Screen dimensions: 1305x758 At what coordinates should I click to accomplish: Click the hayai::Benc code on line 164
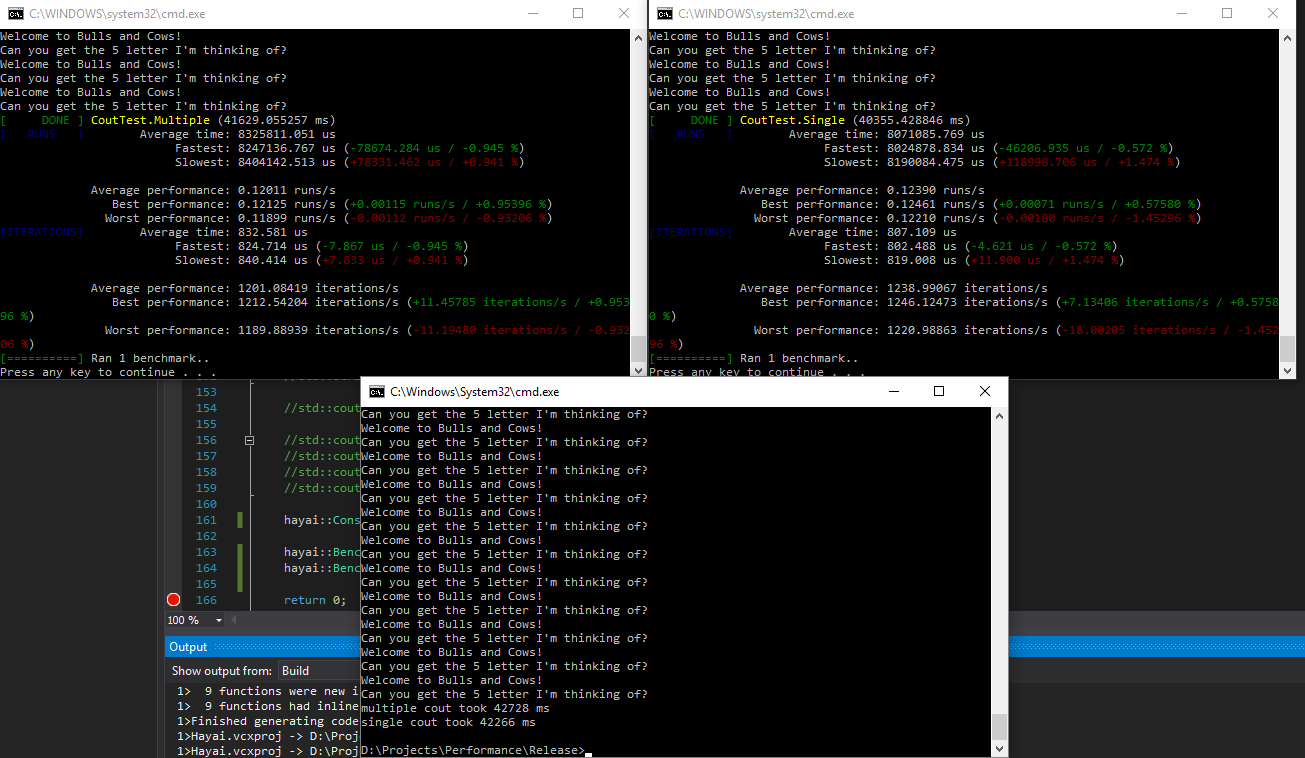click(322, 568)
